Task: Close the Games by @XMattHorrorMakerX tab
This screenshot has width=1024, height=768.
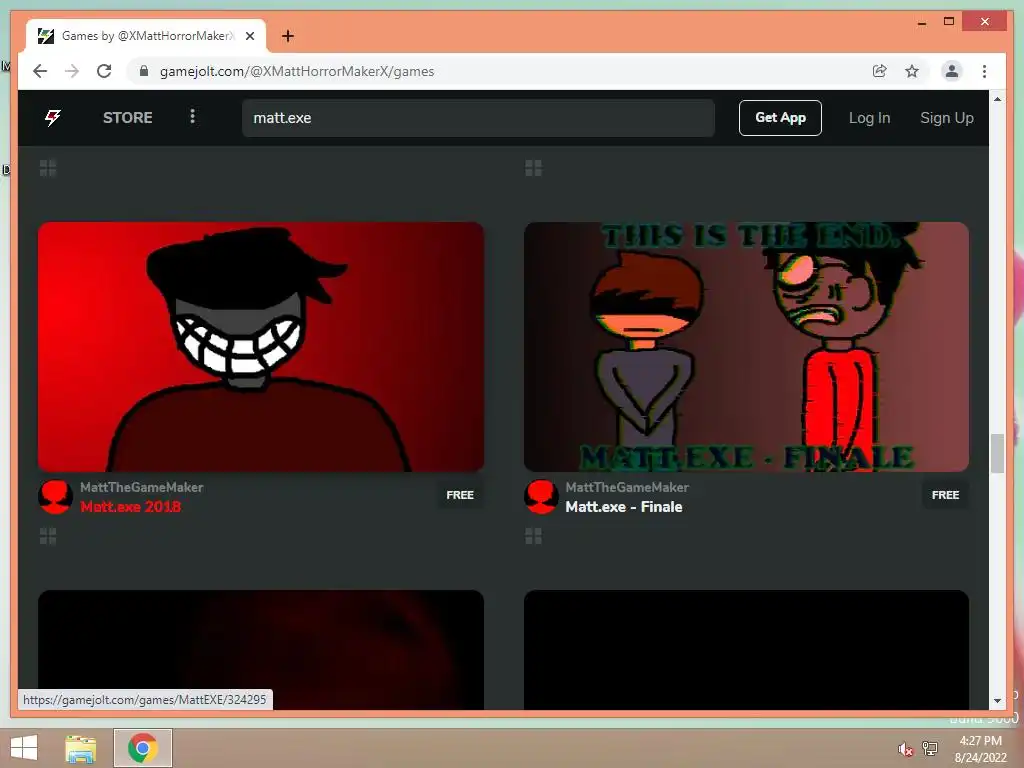Action: pyautogui.click(x=249, y=36)
